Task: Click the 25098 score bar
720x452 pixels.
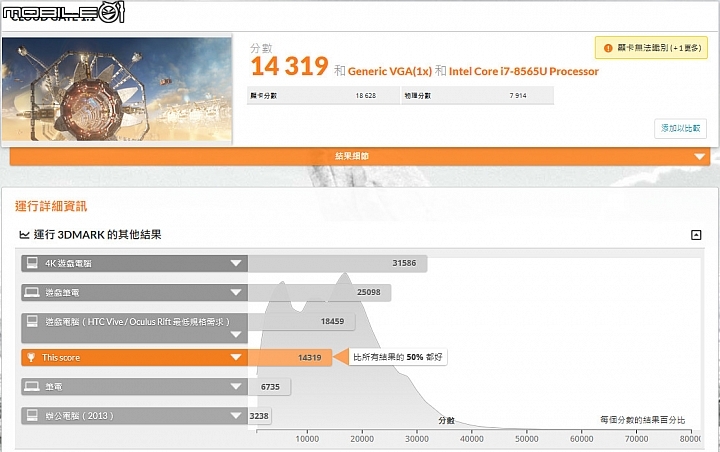Action: [x=320, y=292]
